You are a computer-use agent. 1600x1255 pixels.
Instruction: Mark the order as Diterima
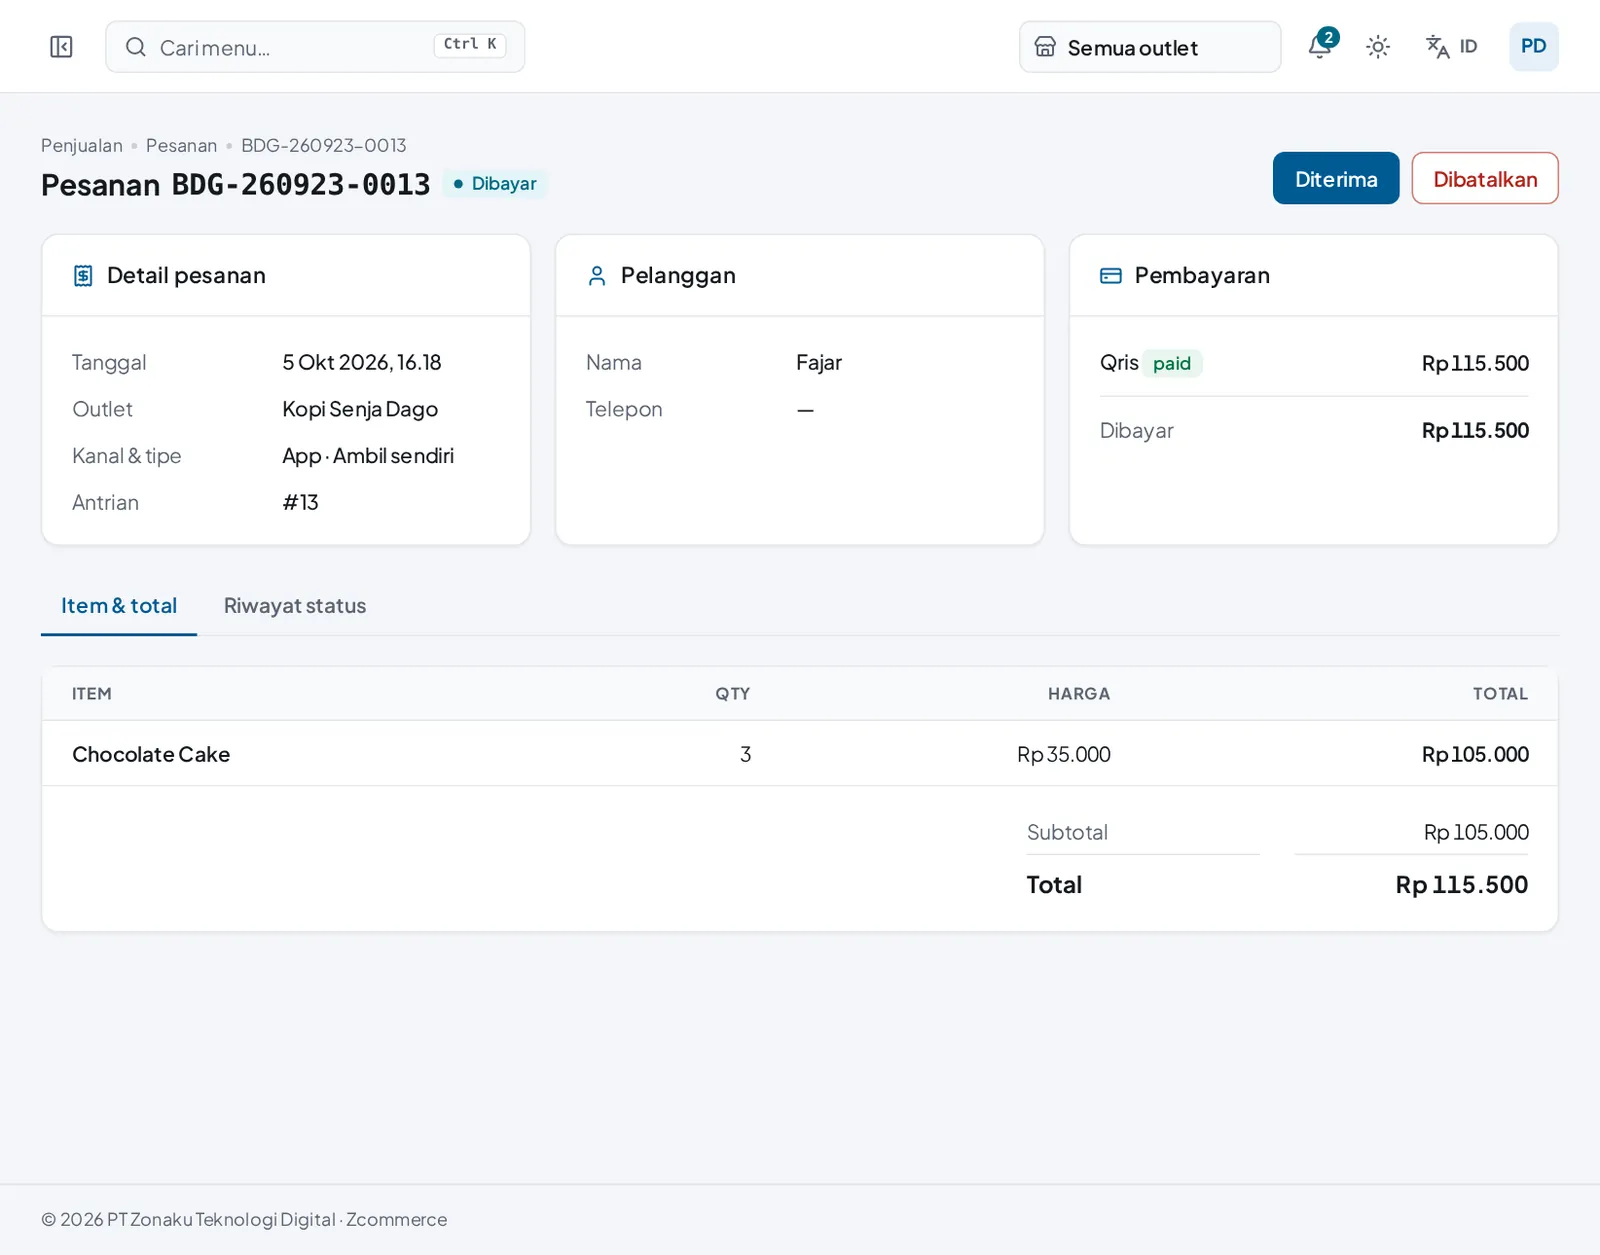(x=1336, y=179)
